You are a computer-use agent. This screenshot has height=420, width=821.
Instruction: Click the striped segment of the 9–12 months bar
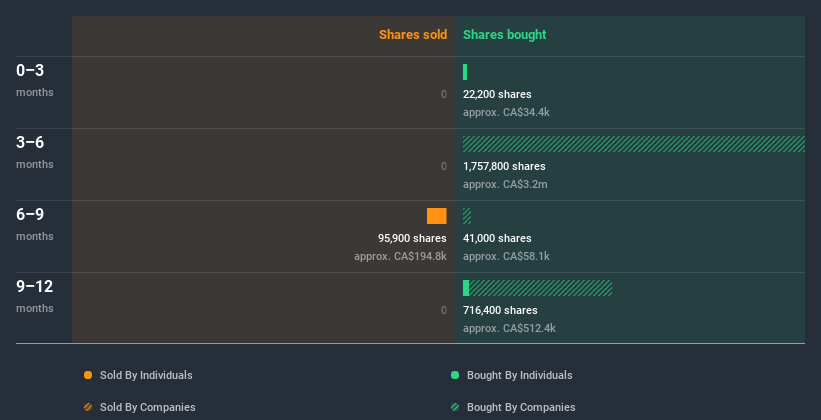540,288
